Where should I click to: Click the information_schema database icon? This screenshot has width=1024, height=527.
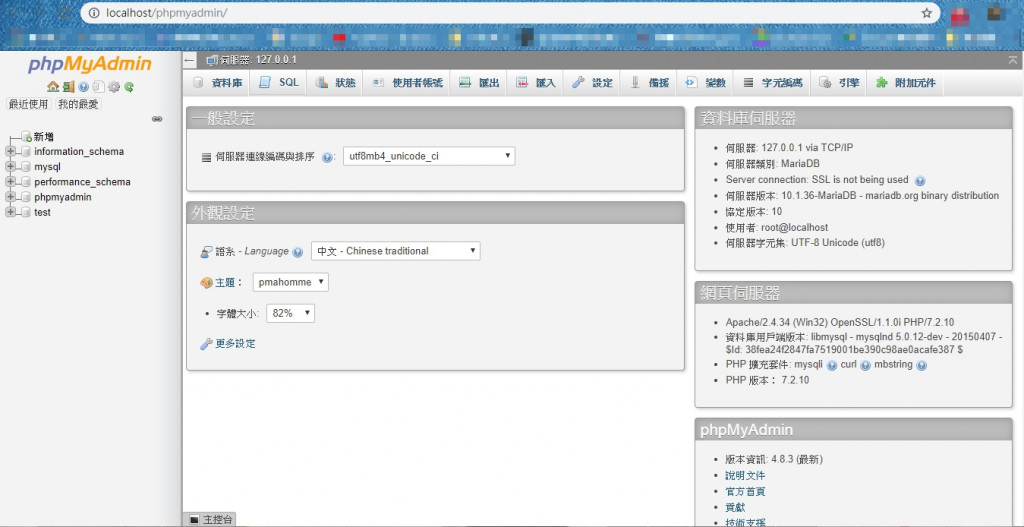25,152
